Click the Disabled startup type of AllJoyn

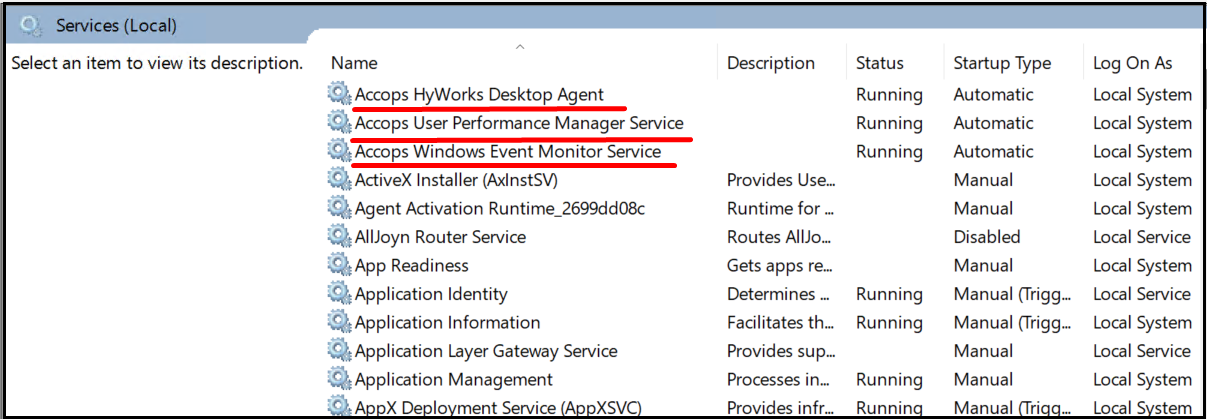coord(986,237)
